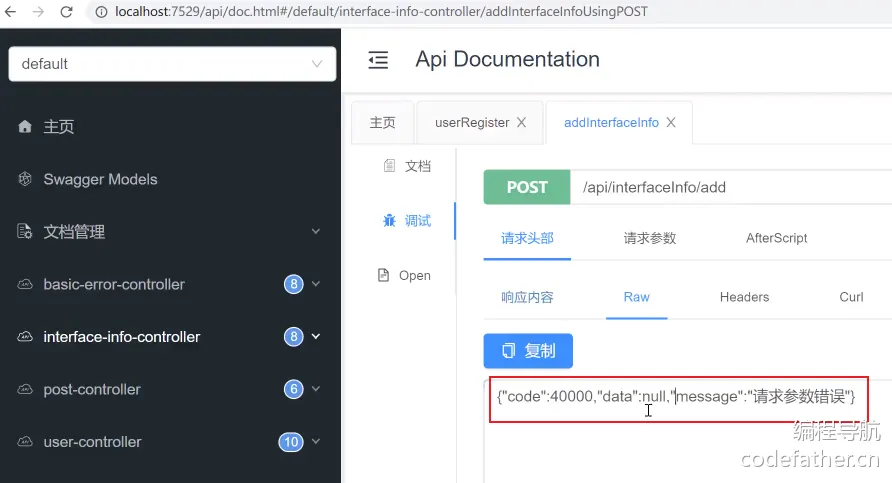
Task: Click the Swagger Models icon
Action: pyautogui.click(x=25, y=179)
